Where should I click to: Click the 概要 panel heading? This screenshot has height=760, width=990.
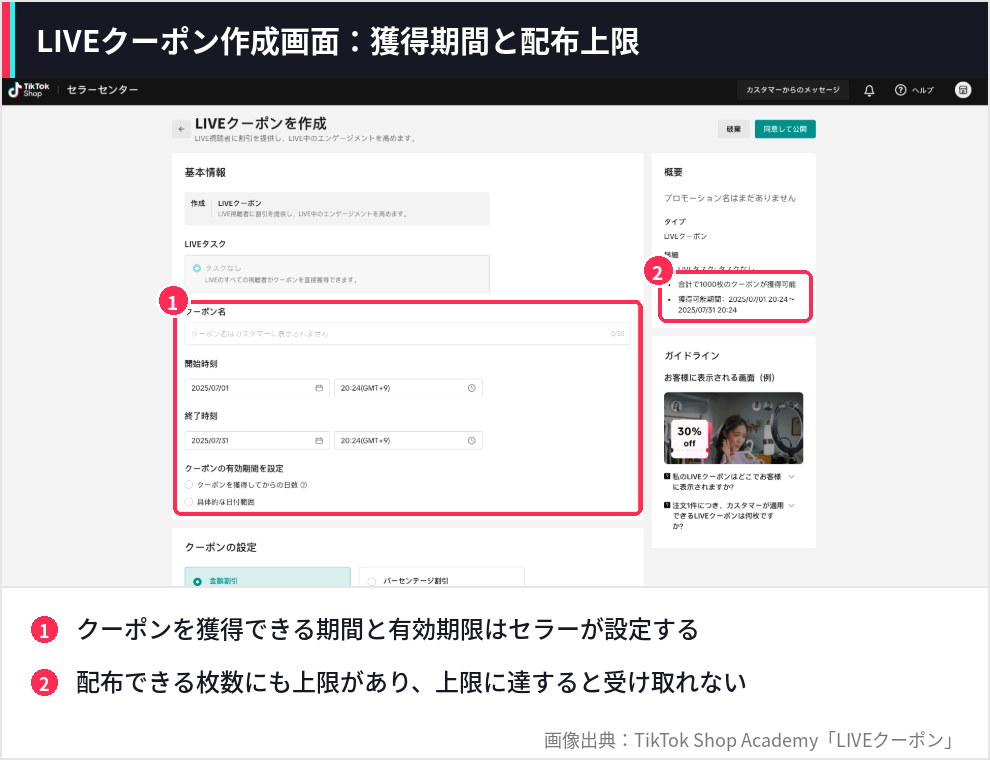click(x=673, y=172)
